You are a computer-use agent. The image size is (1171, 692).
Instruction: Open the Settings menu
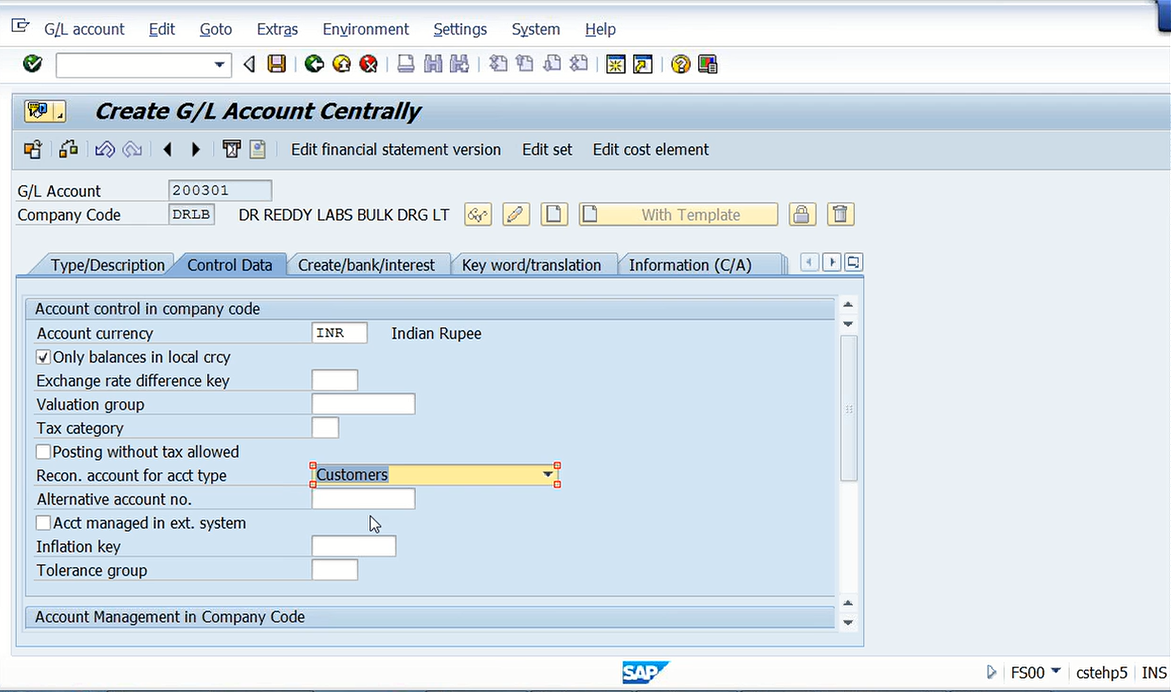point(460,29)
